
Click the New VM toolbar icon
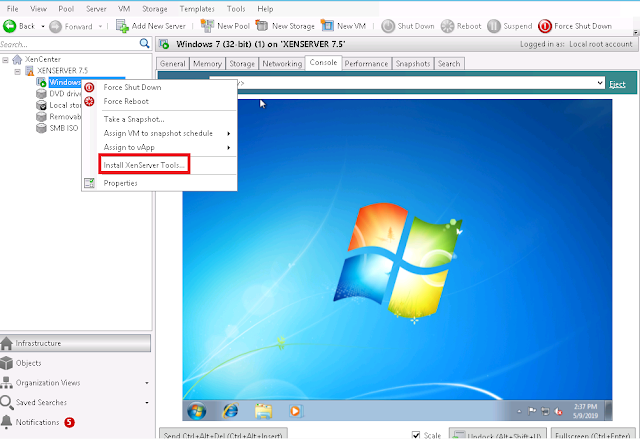[x=327, y=26]
